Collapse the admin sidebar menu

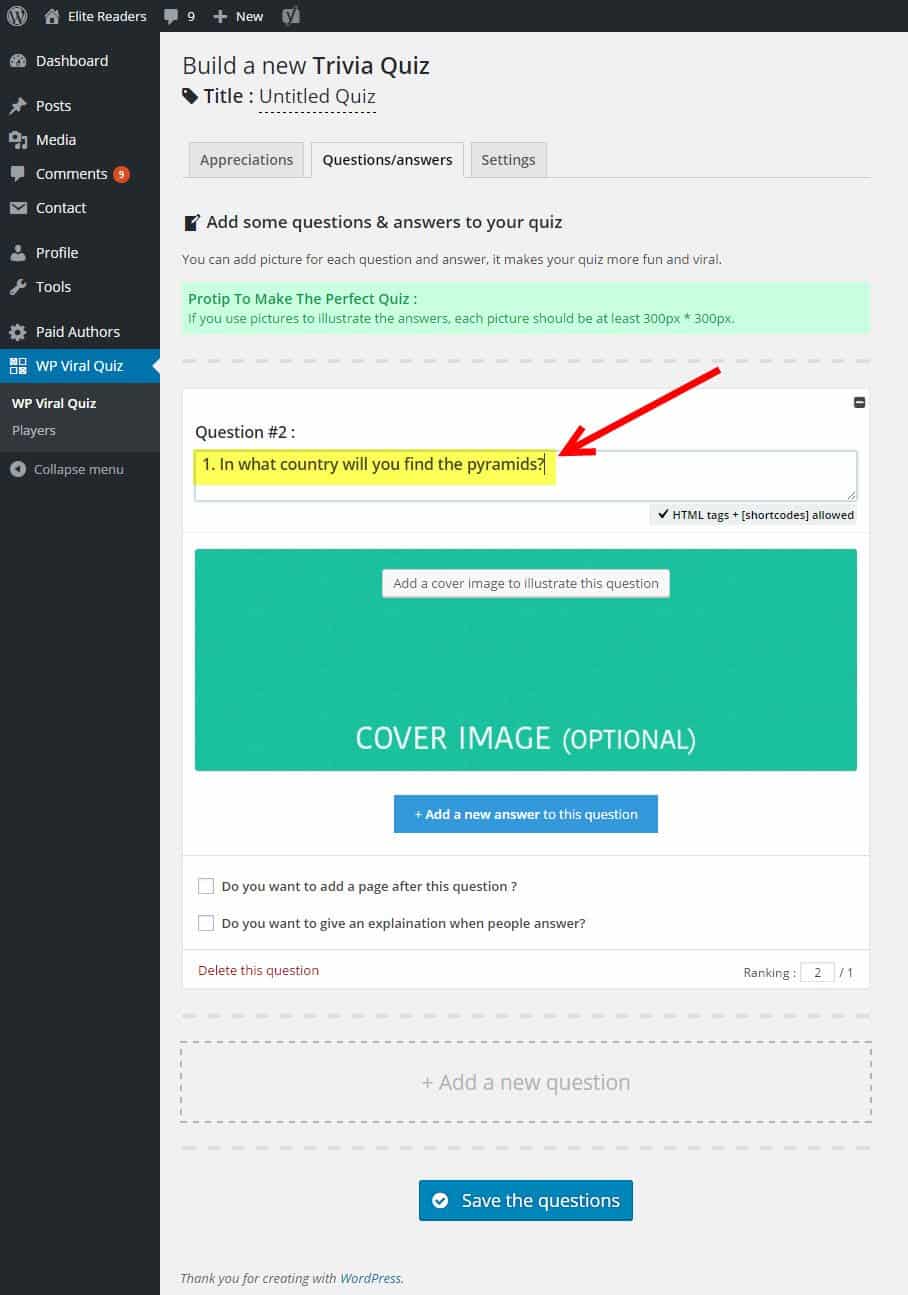[x=78, y=469]
